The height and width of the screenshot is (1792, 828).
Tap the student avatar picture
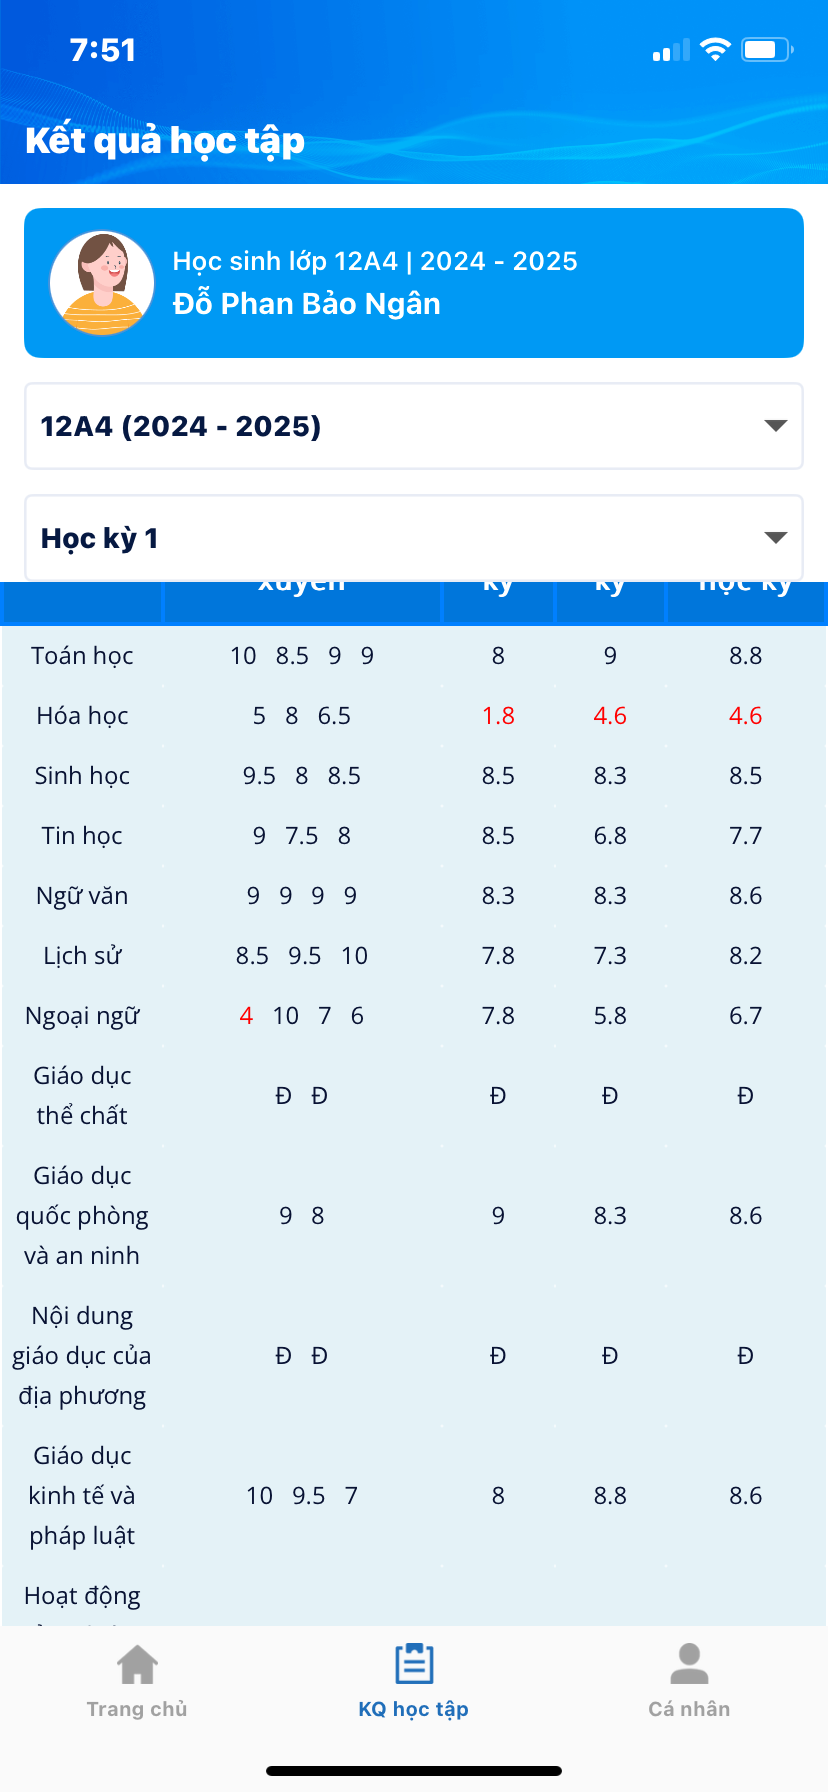pyautogui.click(x=102, y=283)
